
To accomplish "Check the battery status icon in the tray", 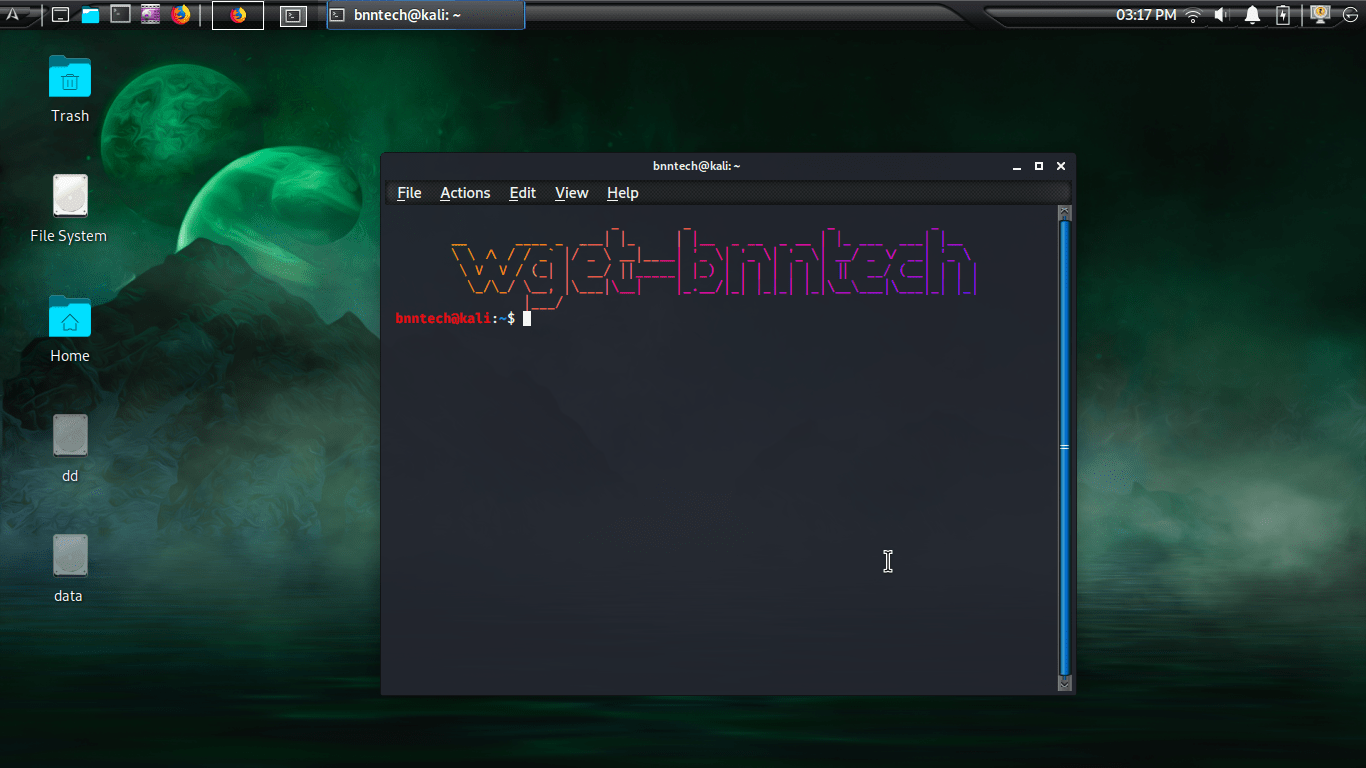I will (1283, 15).
